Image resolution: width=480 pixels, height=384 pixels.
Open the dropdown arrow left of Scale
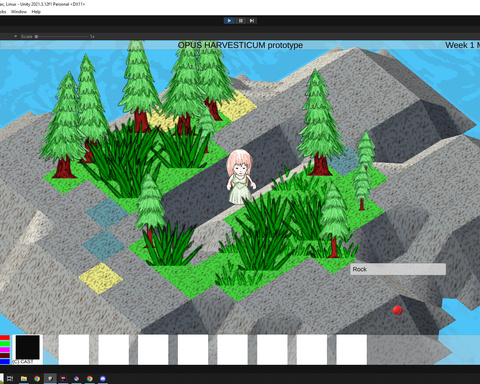pyautogui.click(x=15, y=36)
